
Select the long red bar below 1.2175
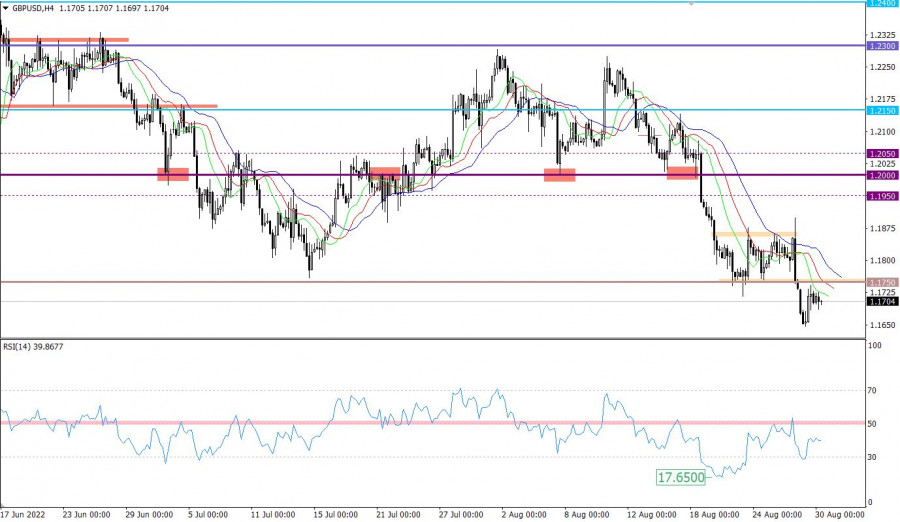(x=110, y=106)
